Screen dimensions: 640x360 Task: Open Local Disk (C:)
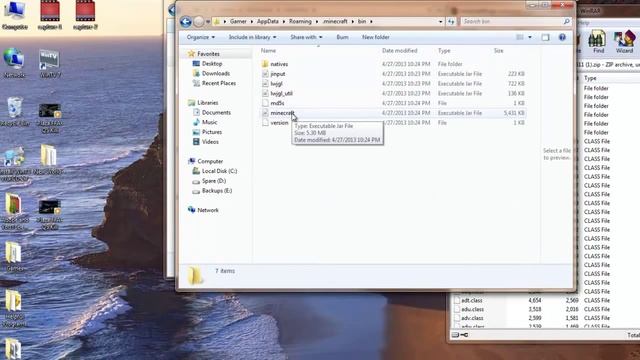coord(219,171)
